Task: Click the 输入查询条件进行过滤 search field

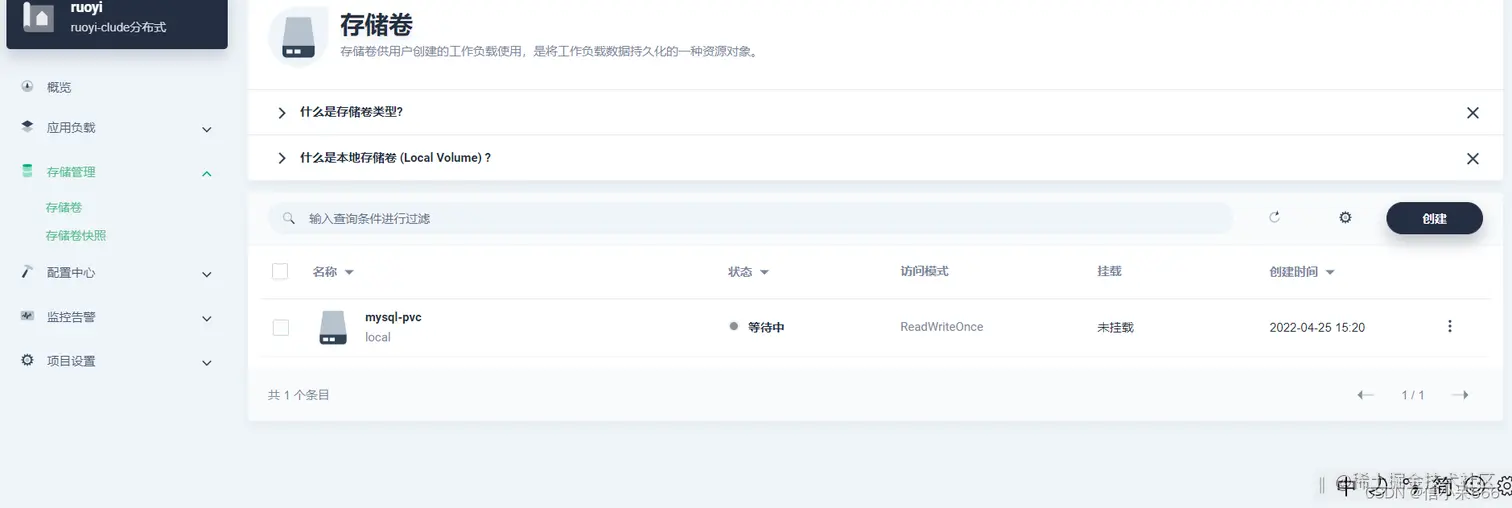Action: (750, 218)
